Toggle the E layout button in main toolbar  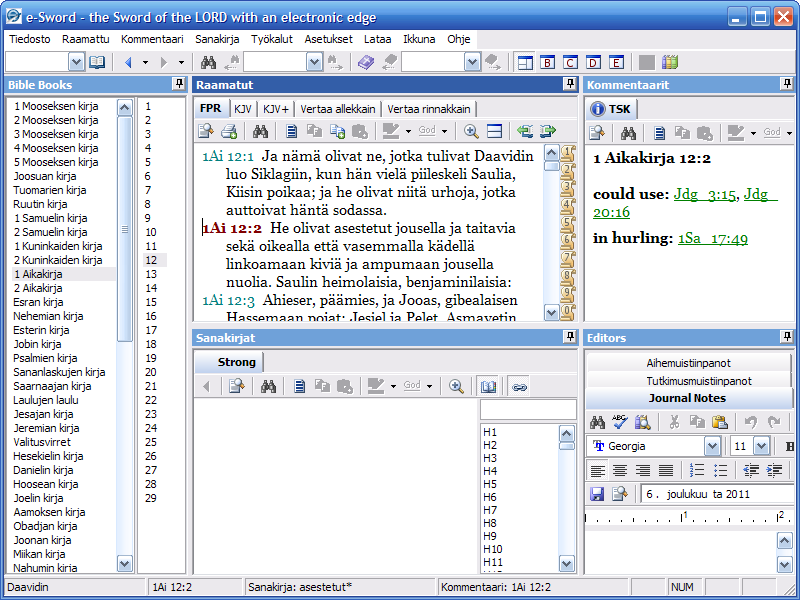click(616, 63)
